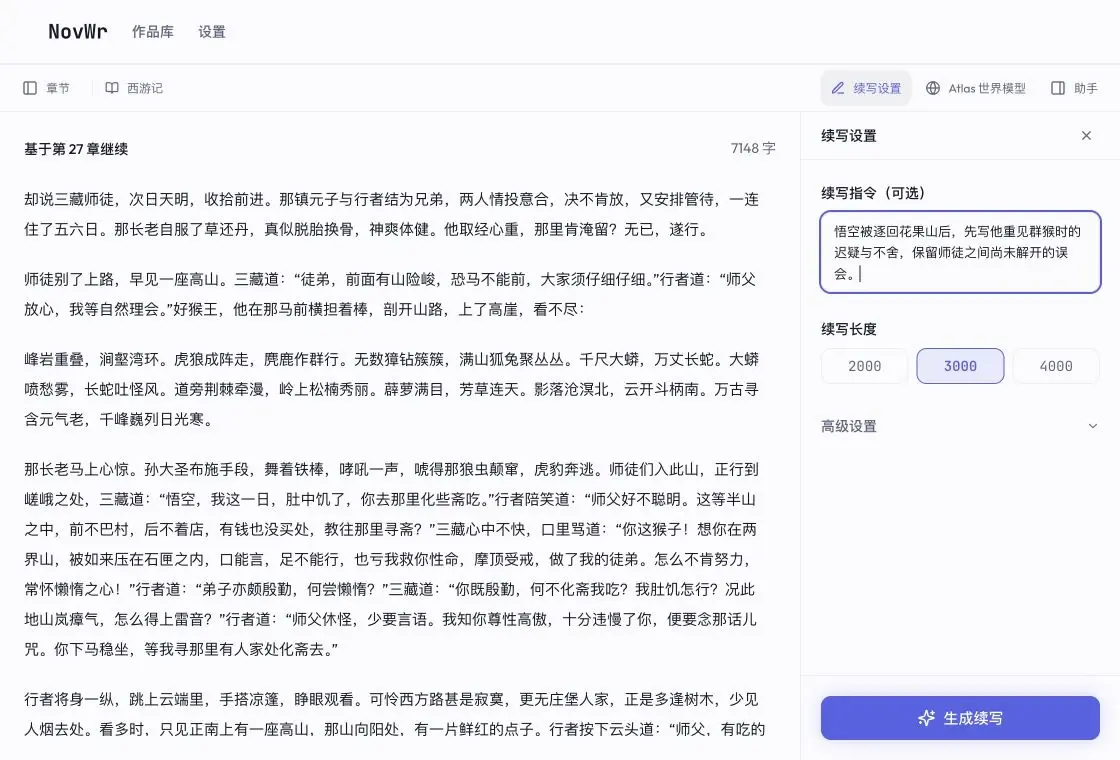Focus the 续写指令 text box
1120x760 pixels.
(960, 252)
